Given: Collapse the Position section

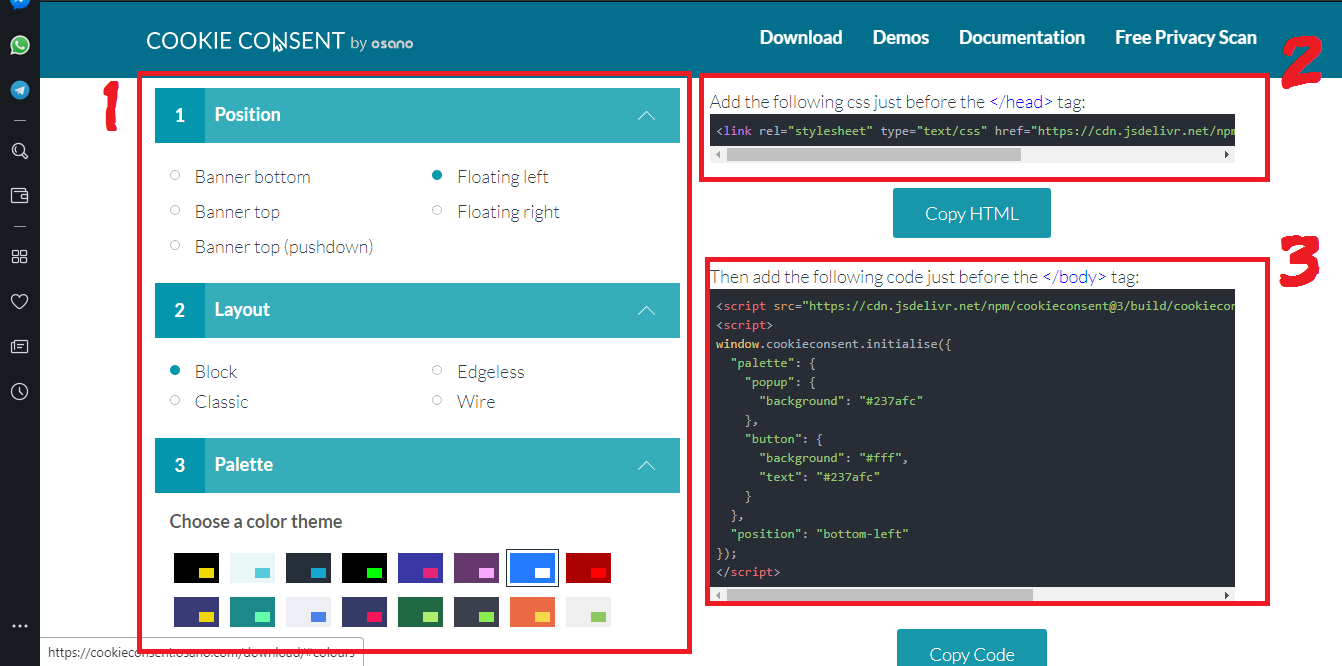Looking at the screenshot, I should [x=646, y=115].
